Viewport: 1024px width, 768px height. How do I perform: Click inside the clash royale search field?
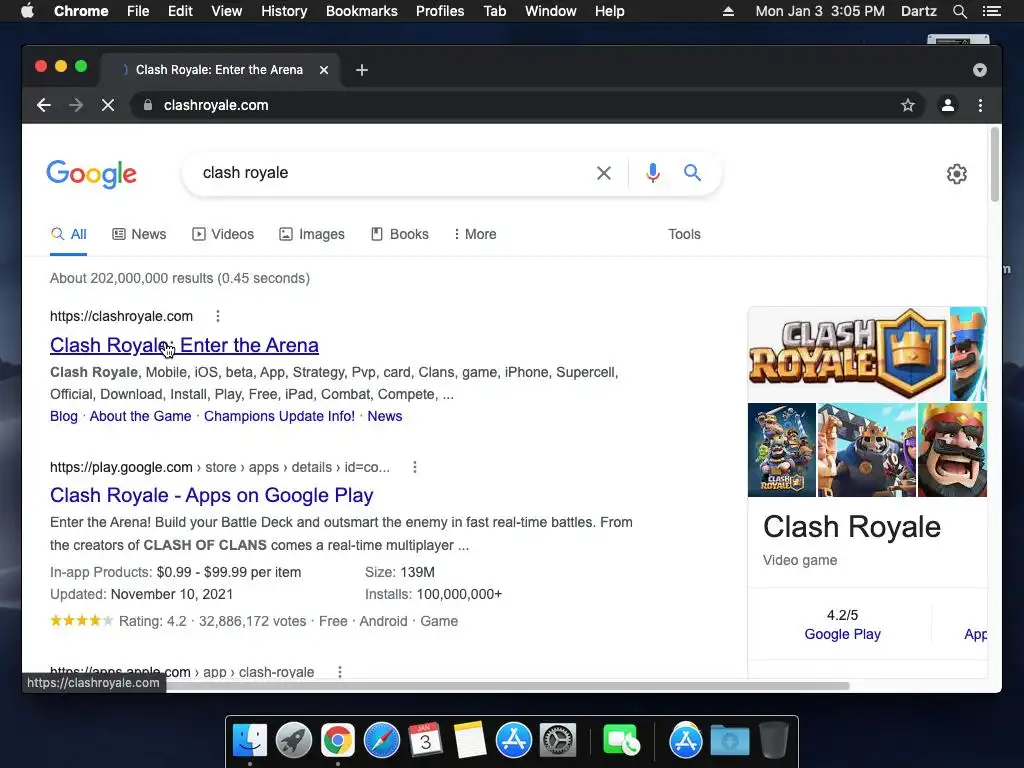[x=392, y=173]
